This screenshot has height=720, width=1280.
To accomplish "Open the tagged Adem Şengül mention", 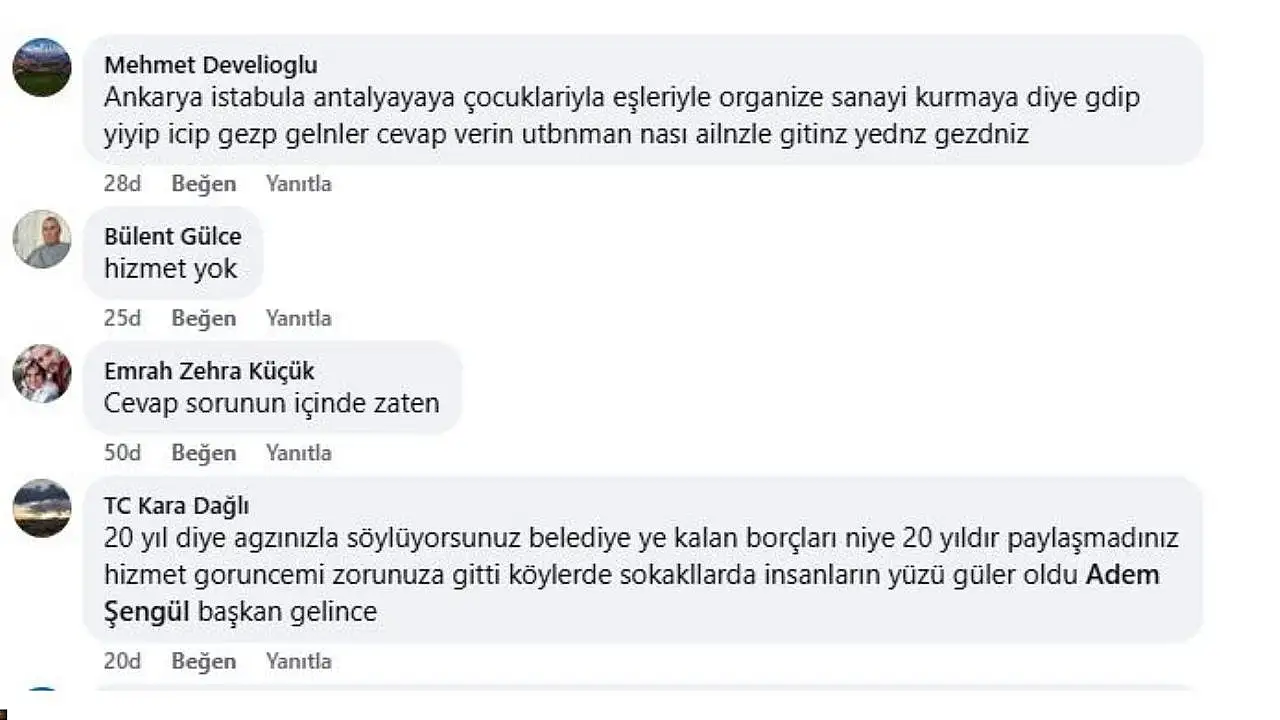I will [1122, 576].
